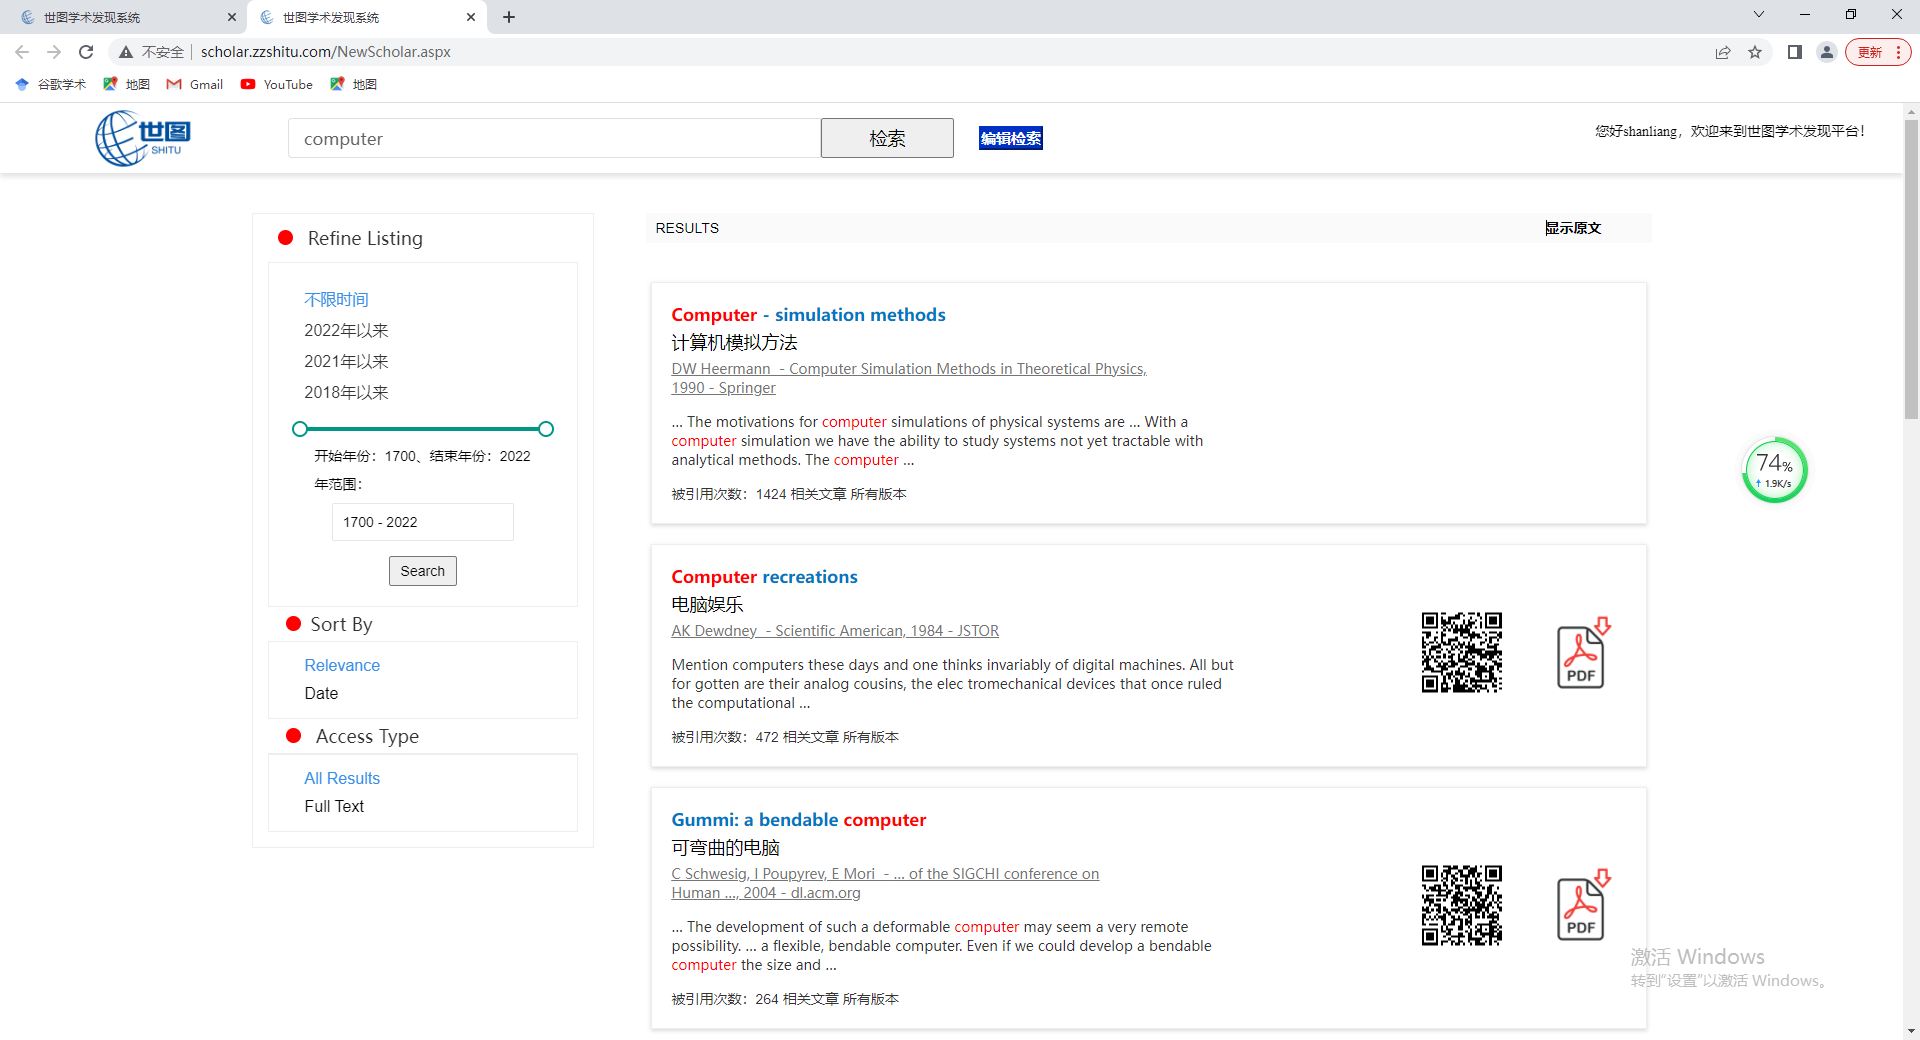Download PDF for Gummi bendable computer article
This screenshot has height=1040, width=1920.
tap(1582, 906)
